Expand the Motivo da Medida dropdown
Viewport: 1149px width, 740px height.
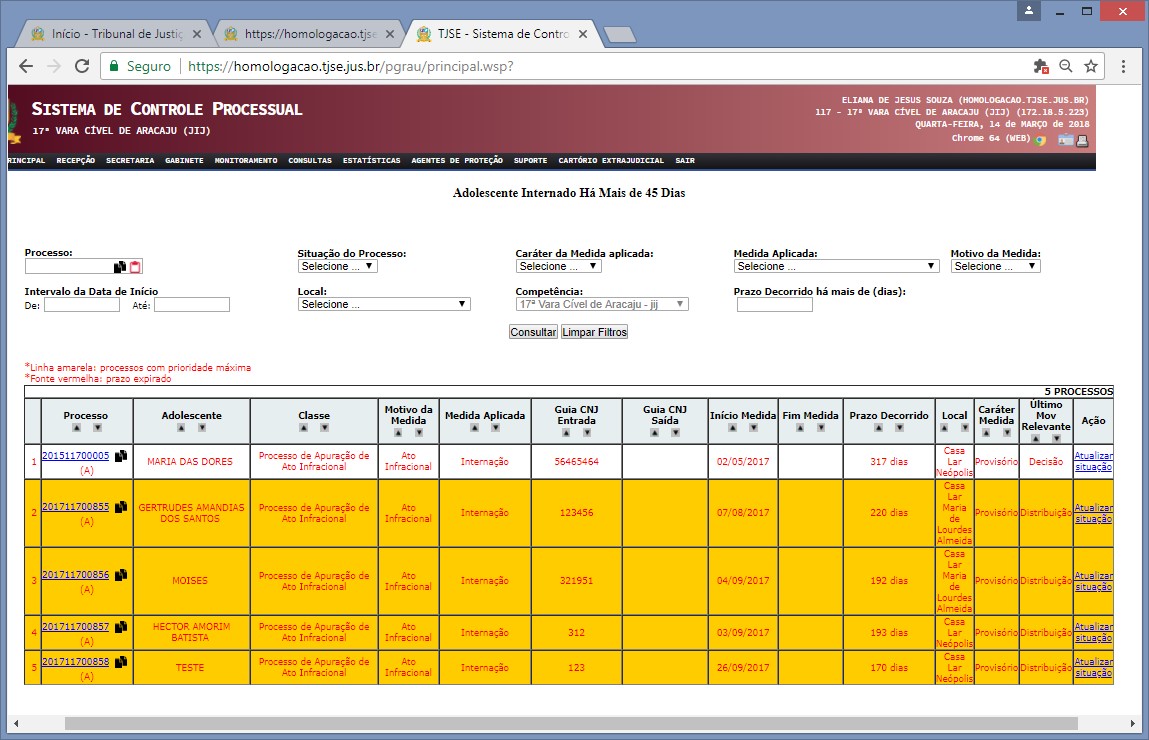point(995,267)
